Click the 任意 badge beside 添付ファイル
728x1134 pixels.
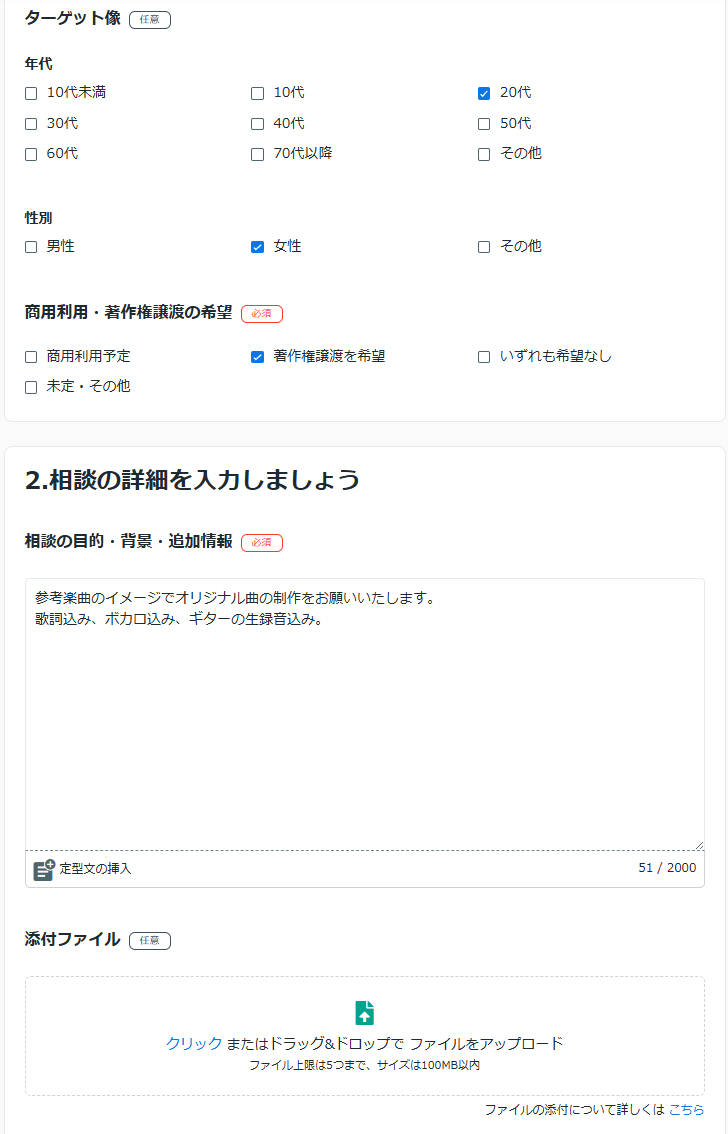coord(150,940)
